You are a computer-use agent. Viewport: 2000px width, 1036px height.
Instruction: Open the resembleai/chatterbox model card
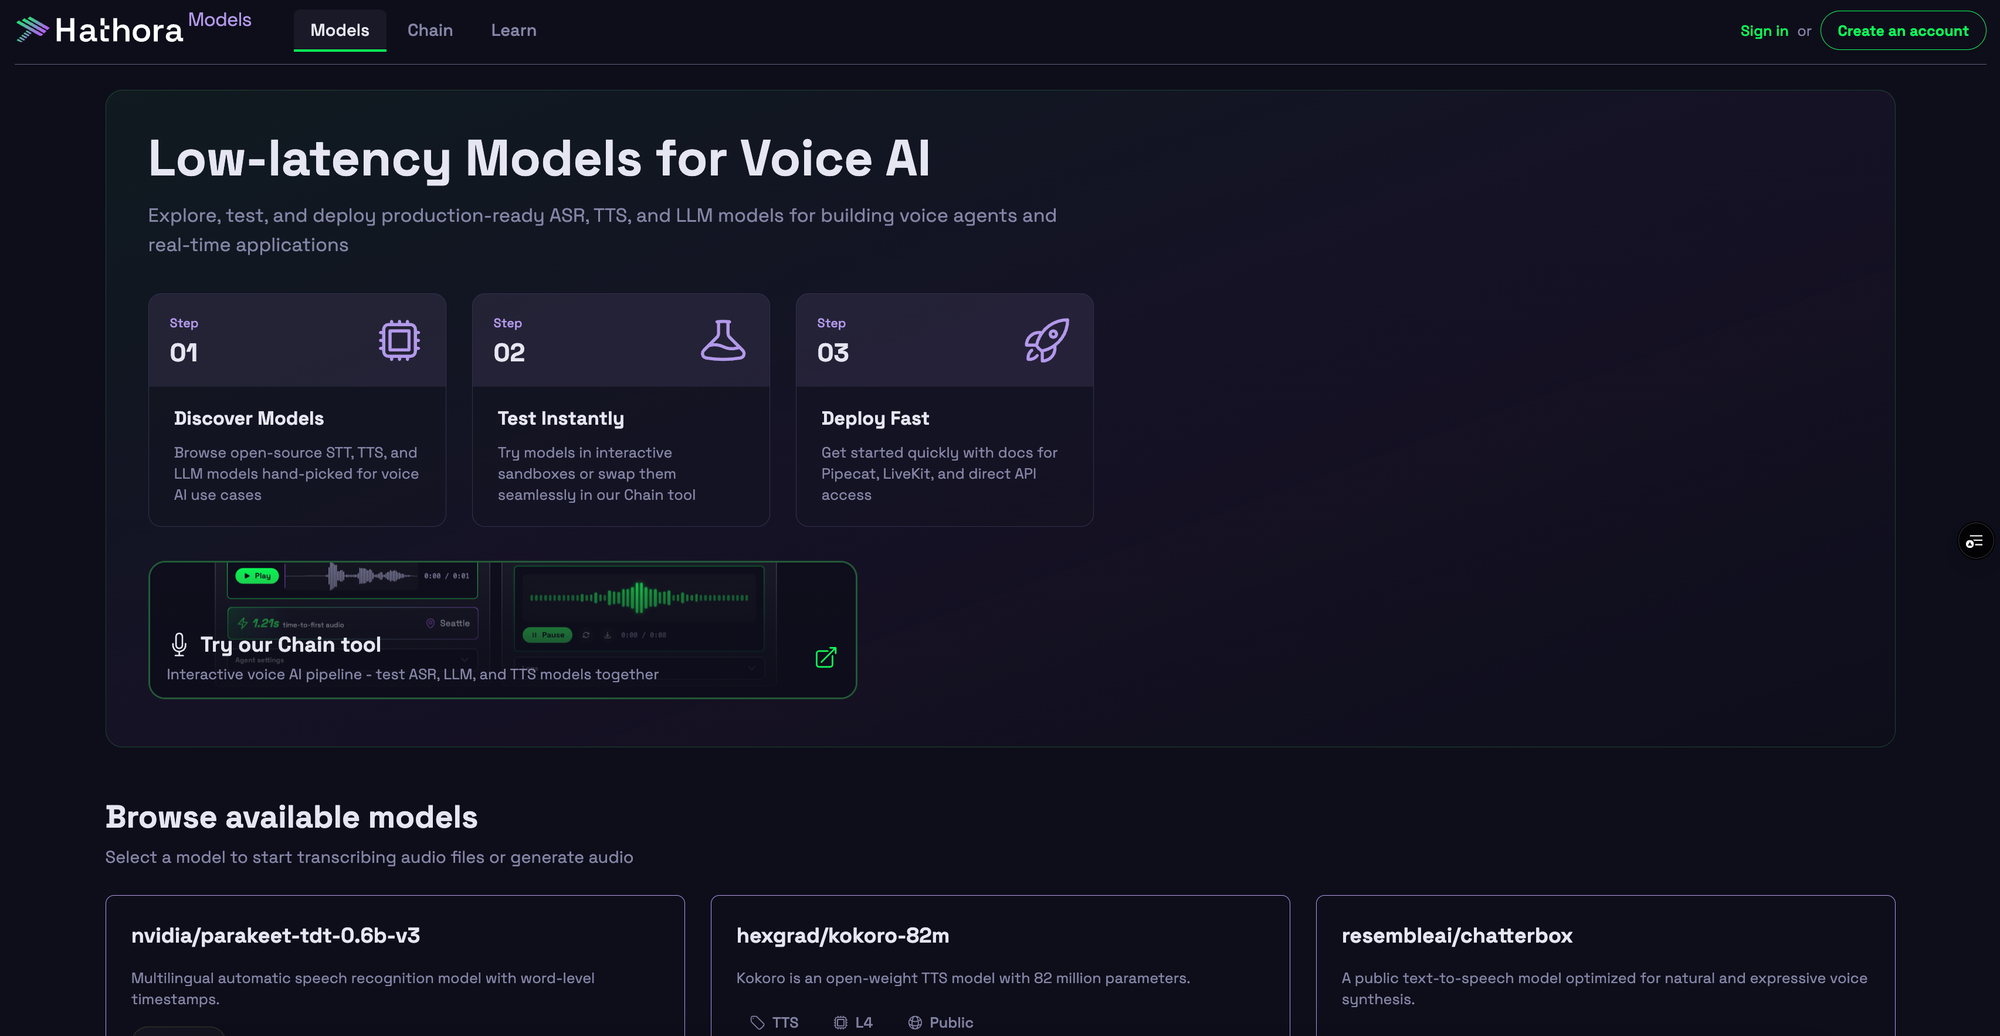1605,966
